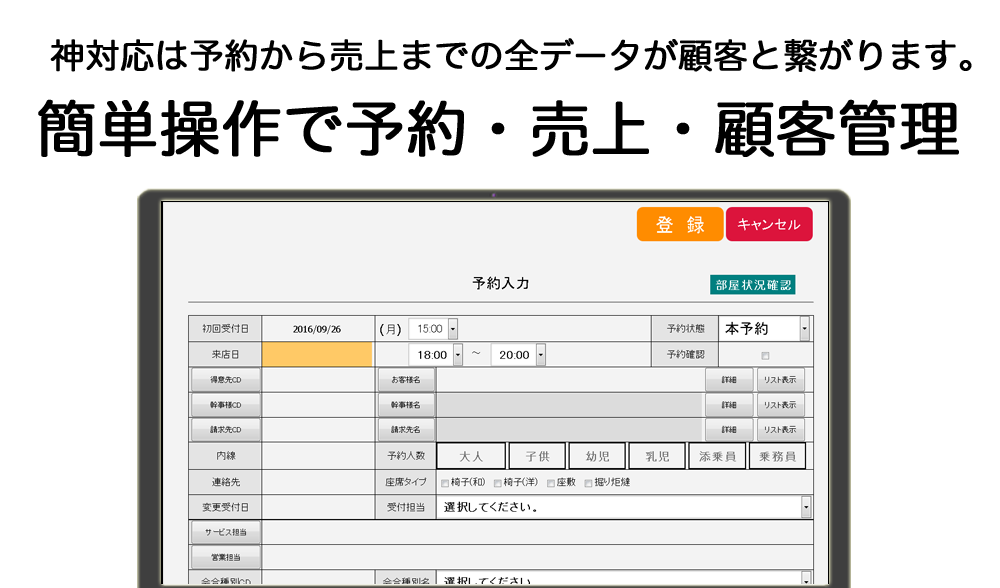Open the 18:00 start time dropdown

coord(458,355)
